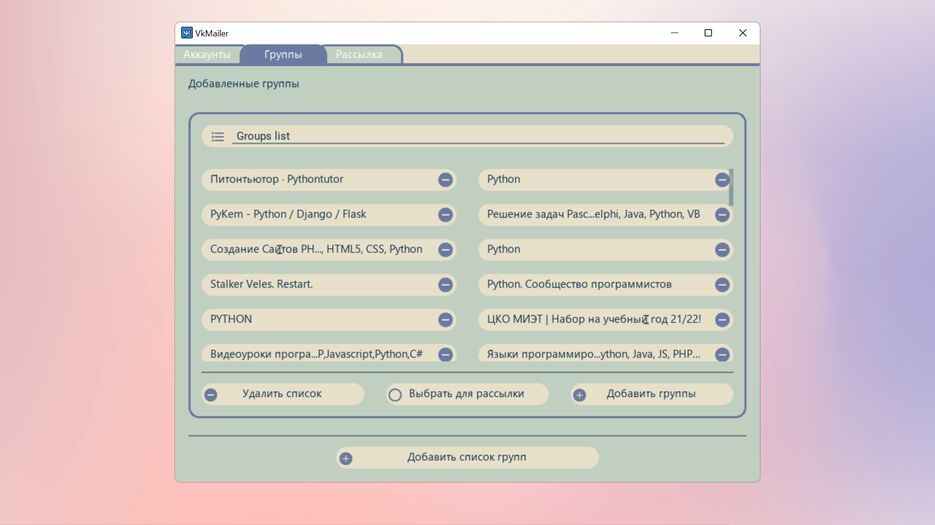Screen dimensions: 935x525
Task: Select the Stalker Veles. Restart. entry text
Action: (x=261, y=284)
